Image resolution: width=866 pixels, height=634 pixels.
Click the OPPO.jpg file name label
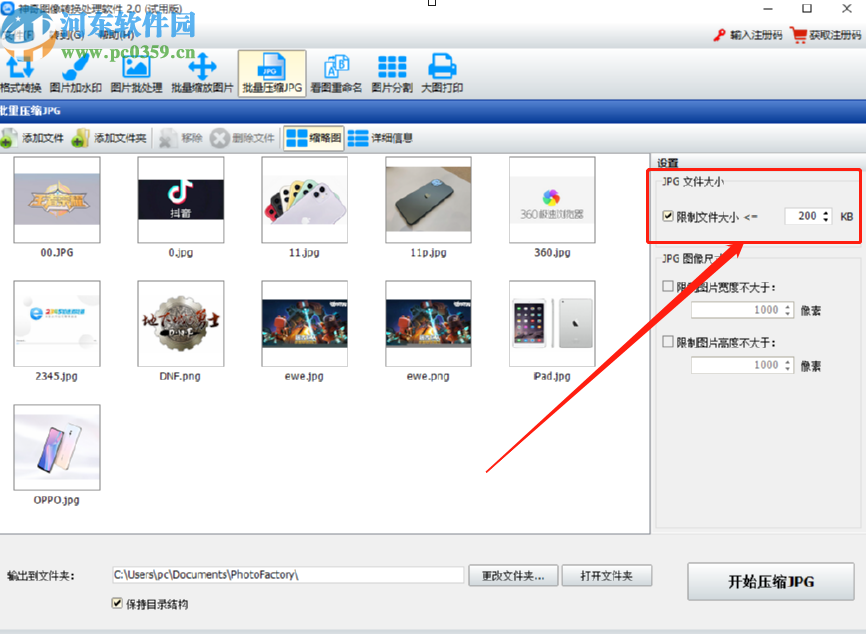[56, 500]
